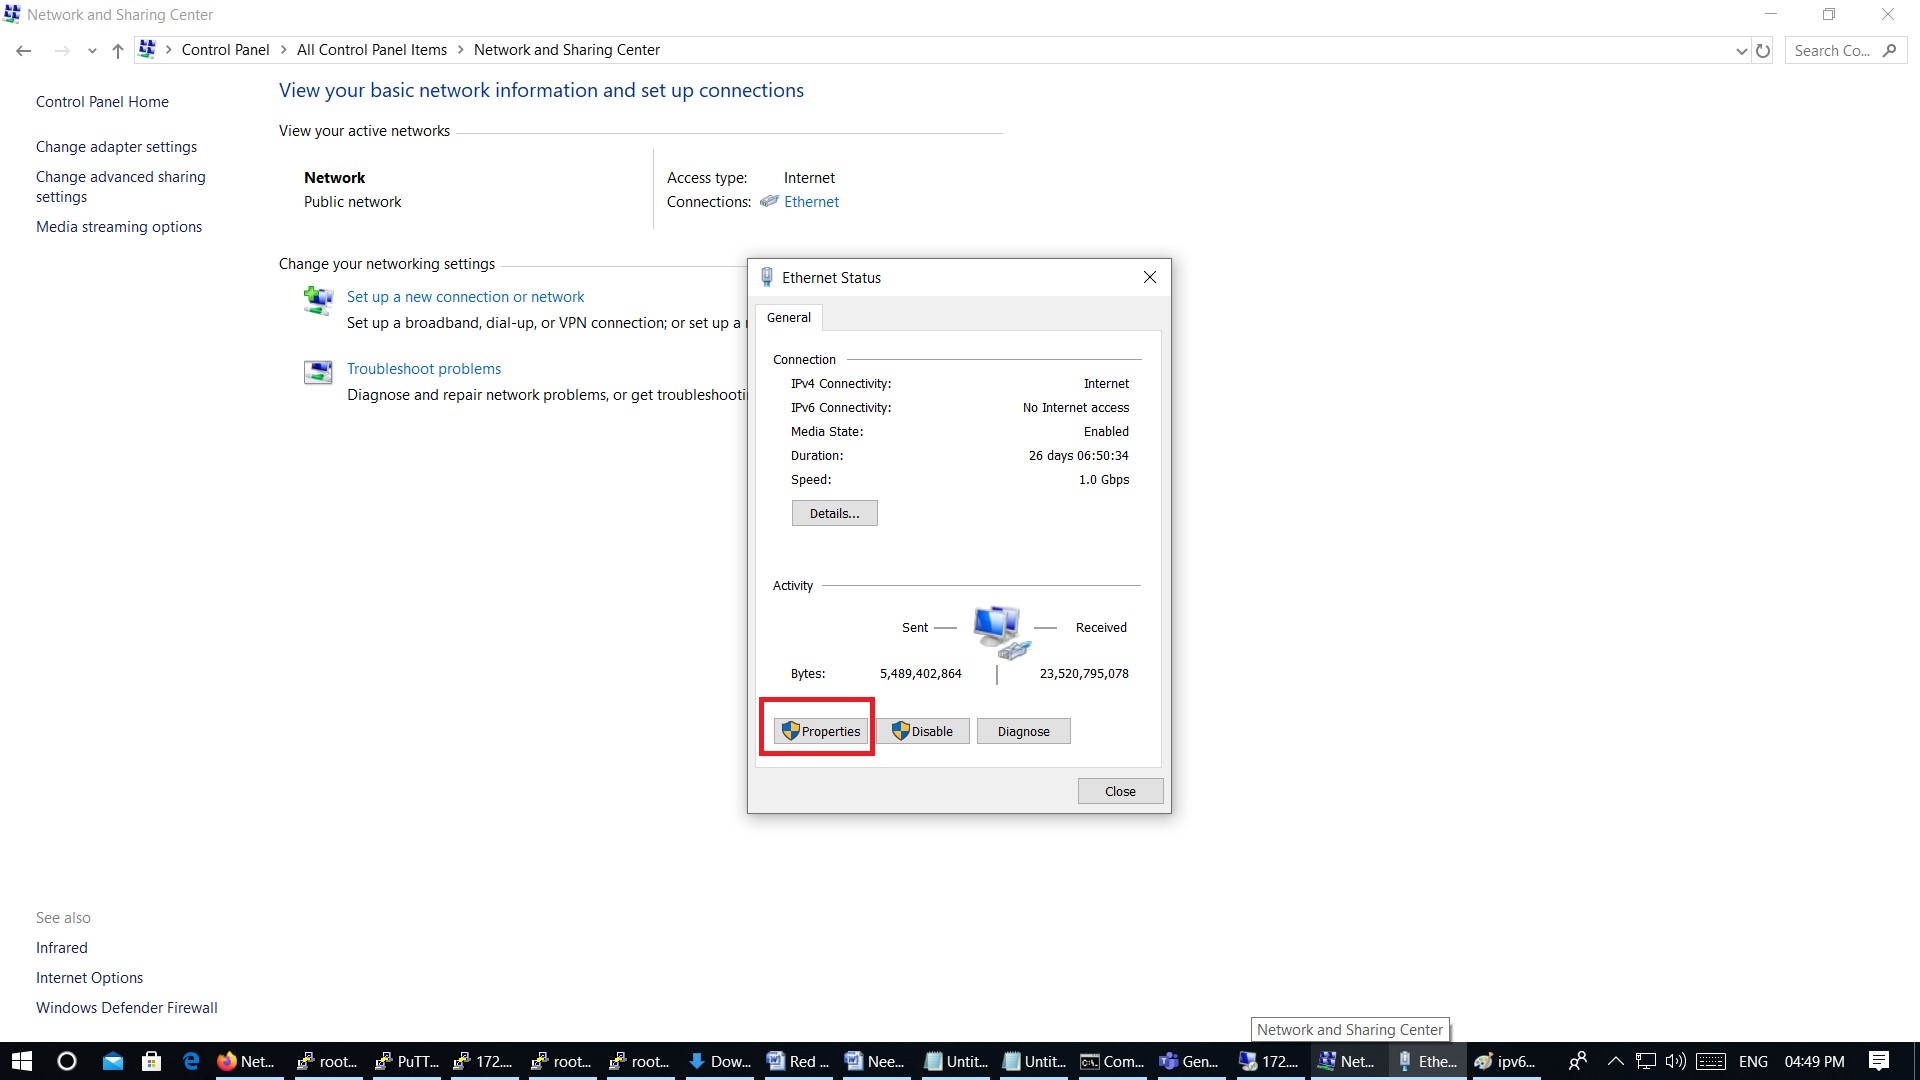Go up one level with Up arrow
1920x1080 pixels.
[x=118, y=50]
